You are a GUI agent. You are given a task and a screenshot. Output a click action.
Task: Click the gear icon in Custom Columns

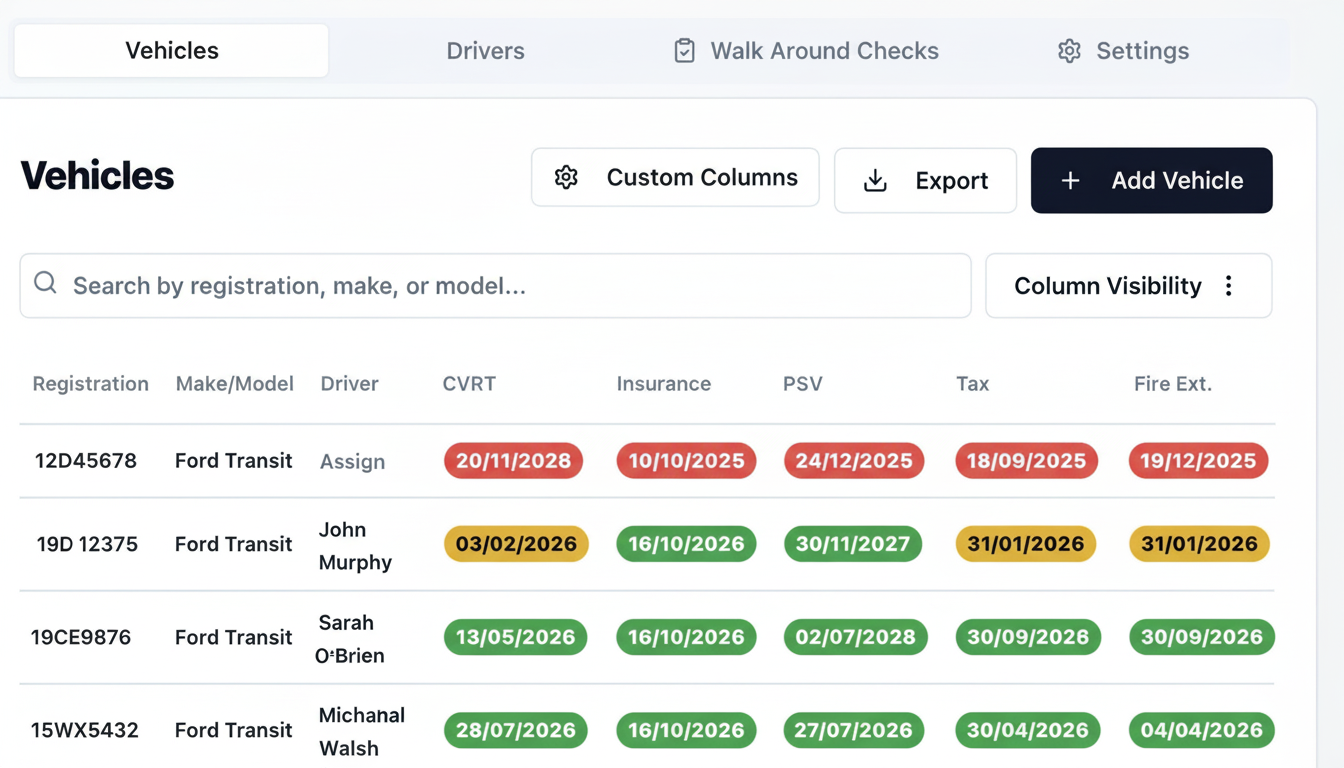click(566, 177)
